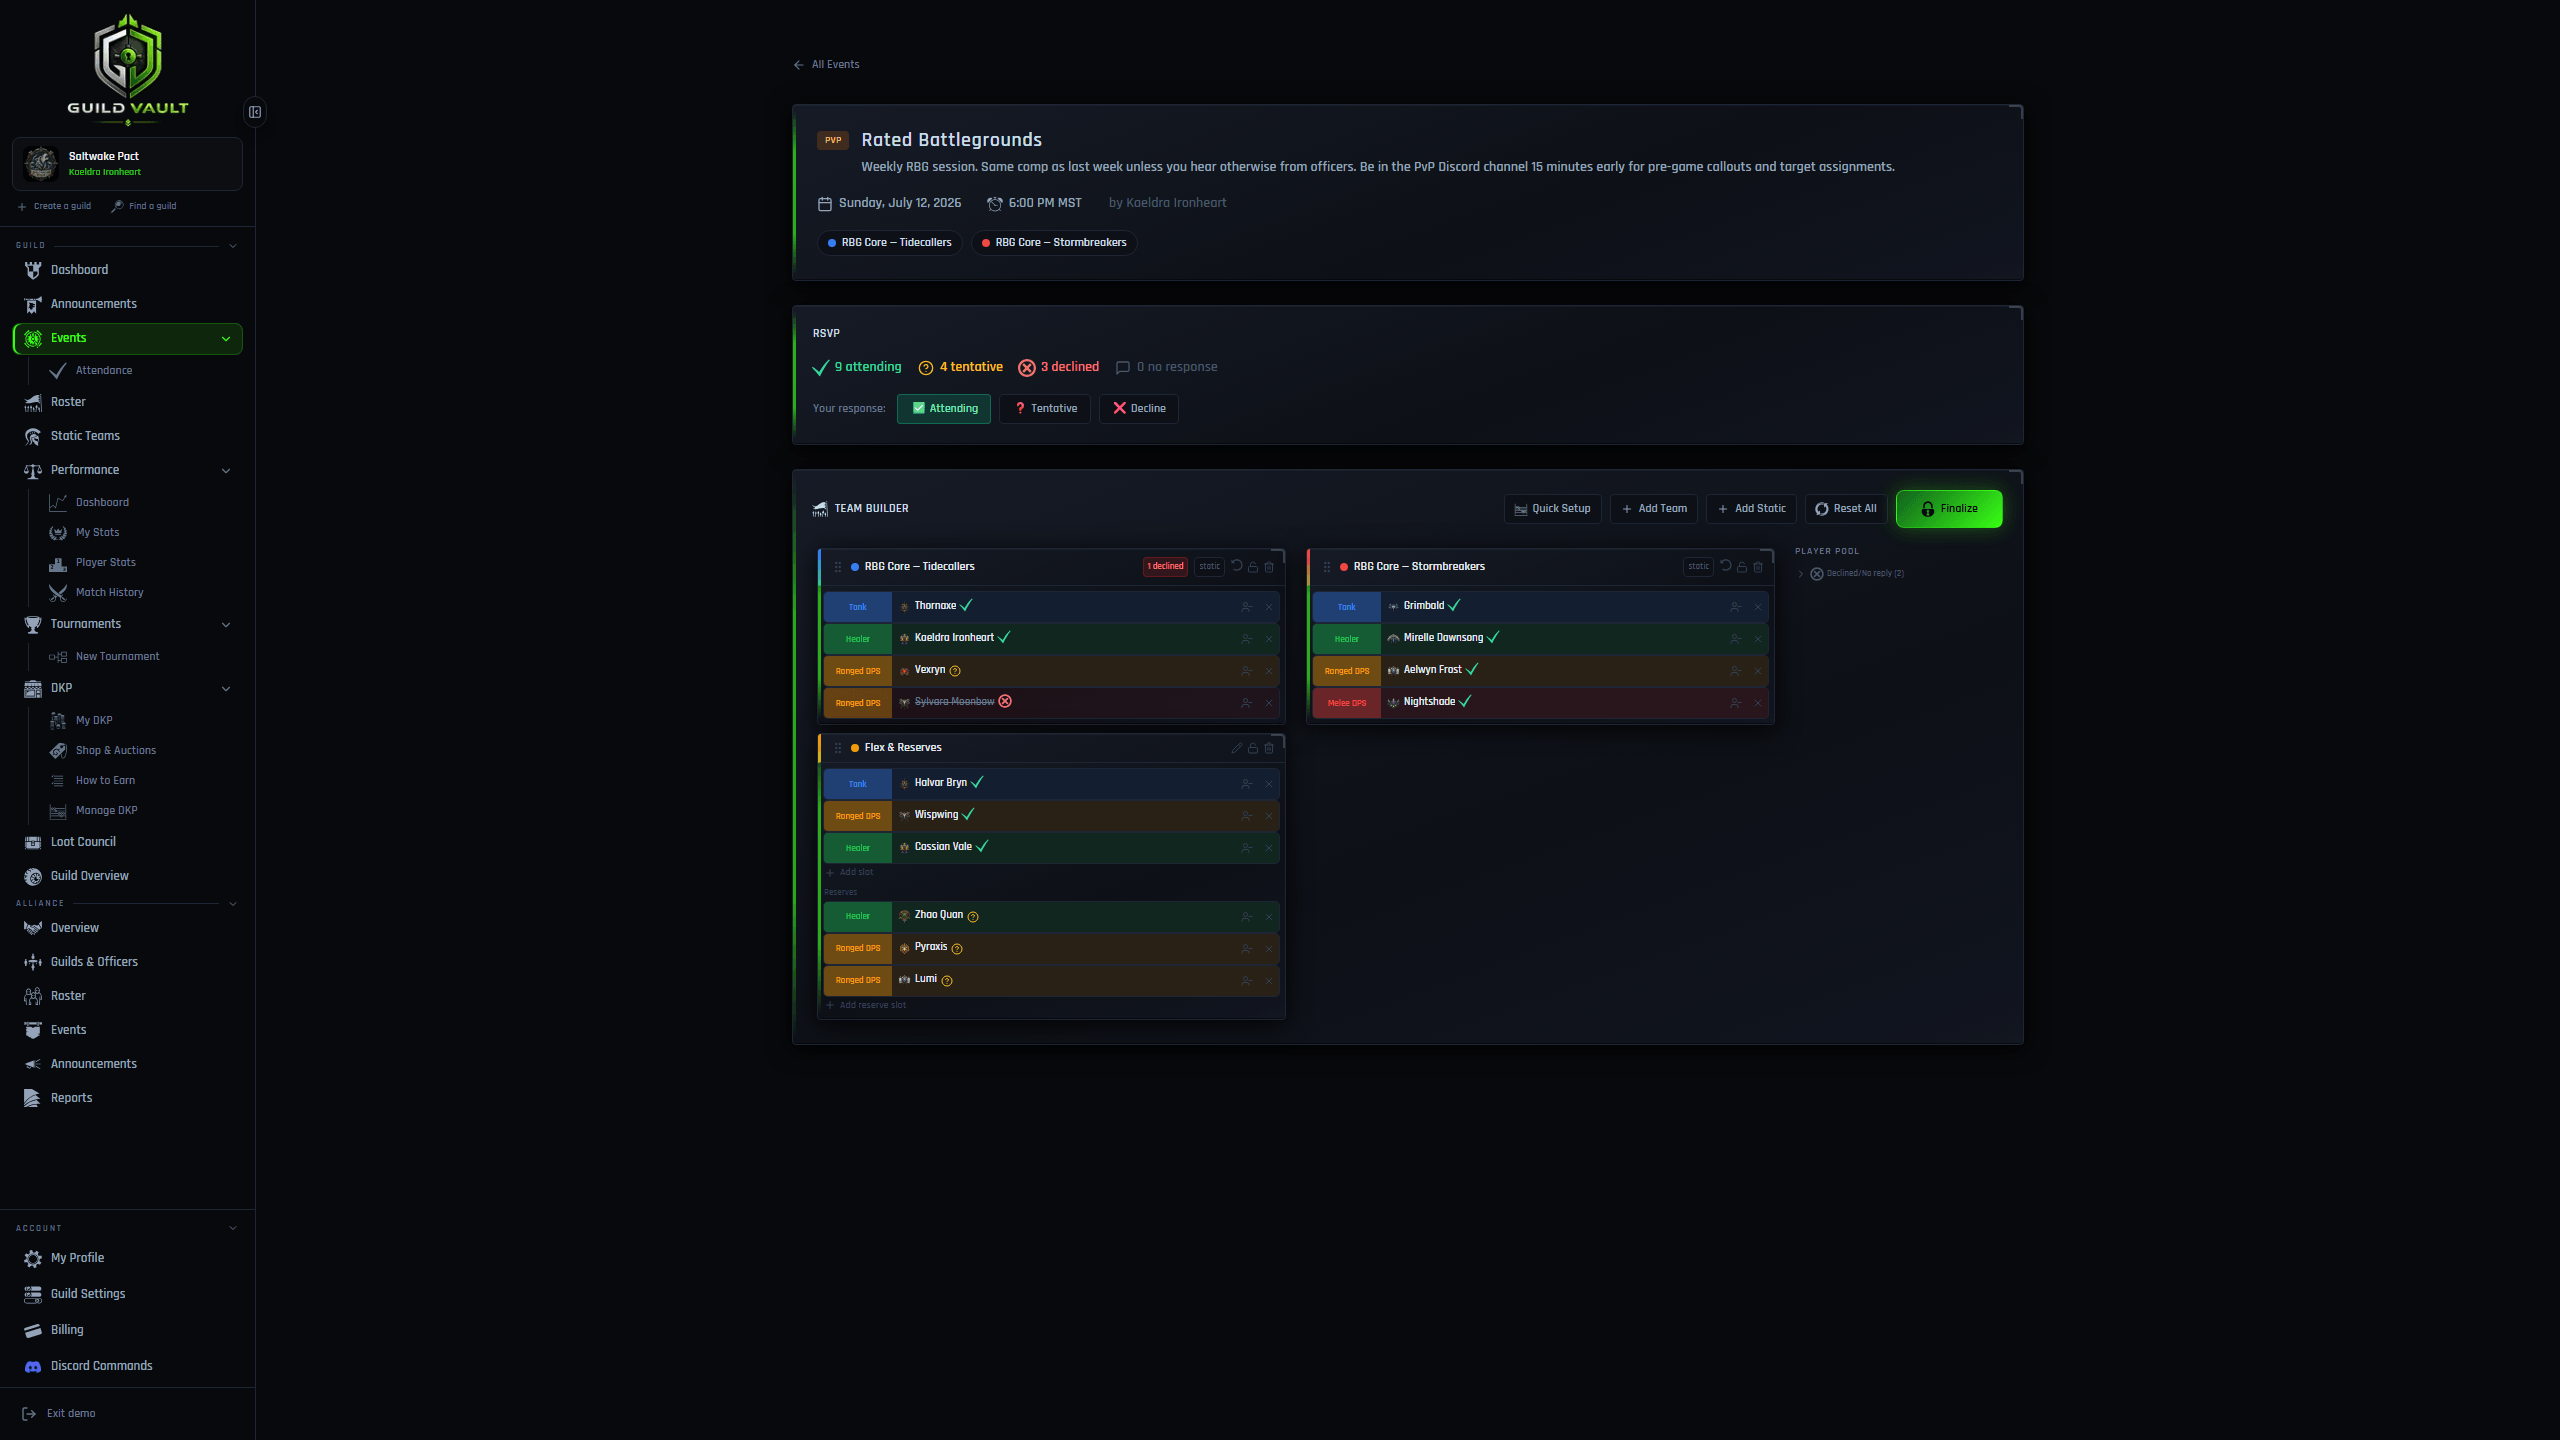Remove Nightshade slot with X

[x=1758, y=703]
